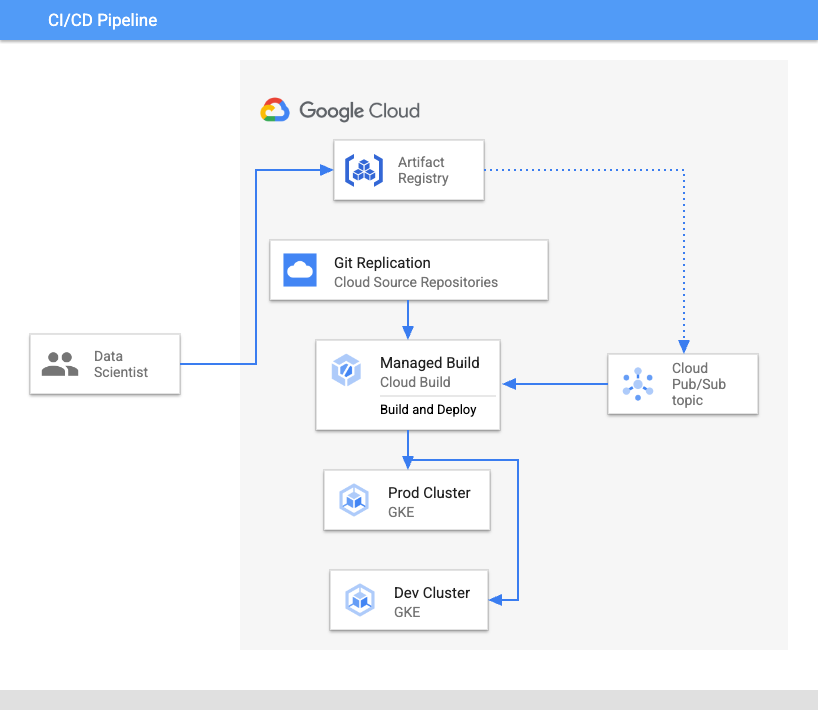Image resolution: width=818 pixels, height=710 pixels.
Task: Click the Git Replication box
Action: click(408, 270)
